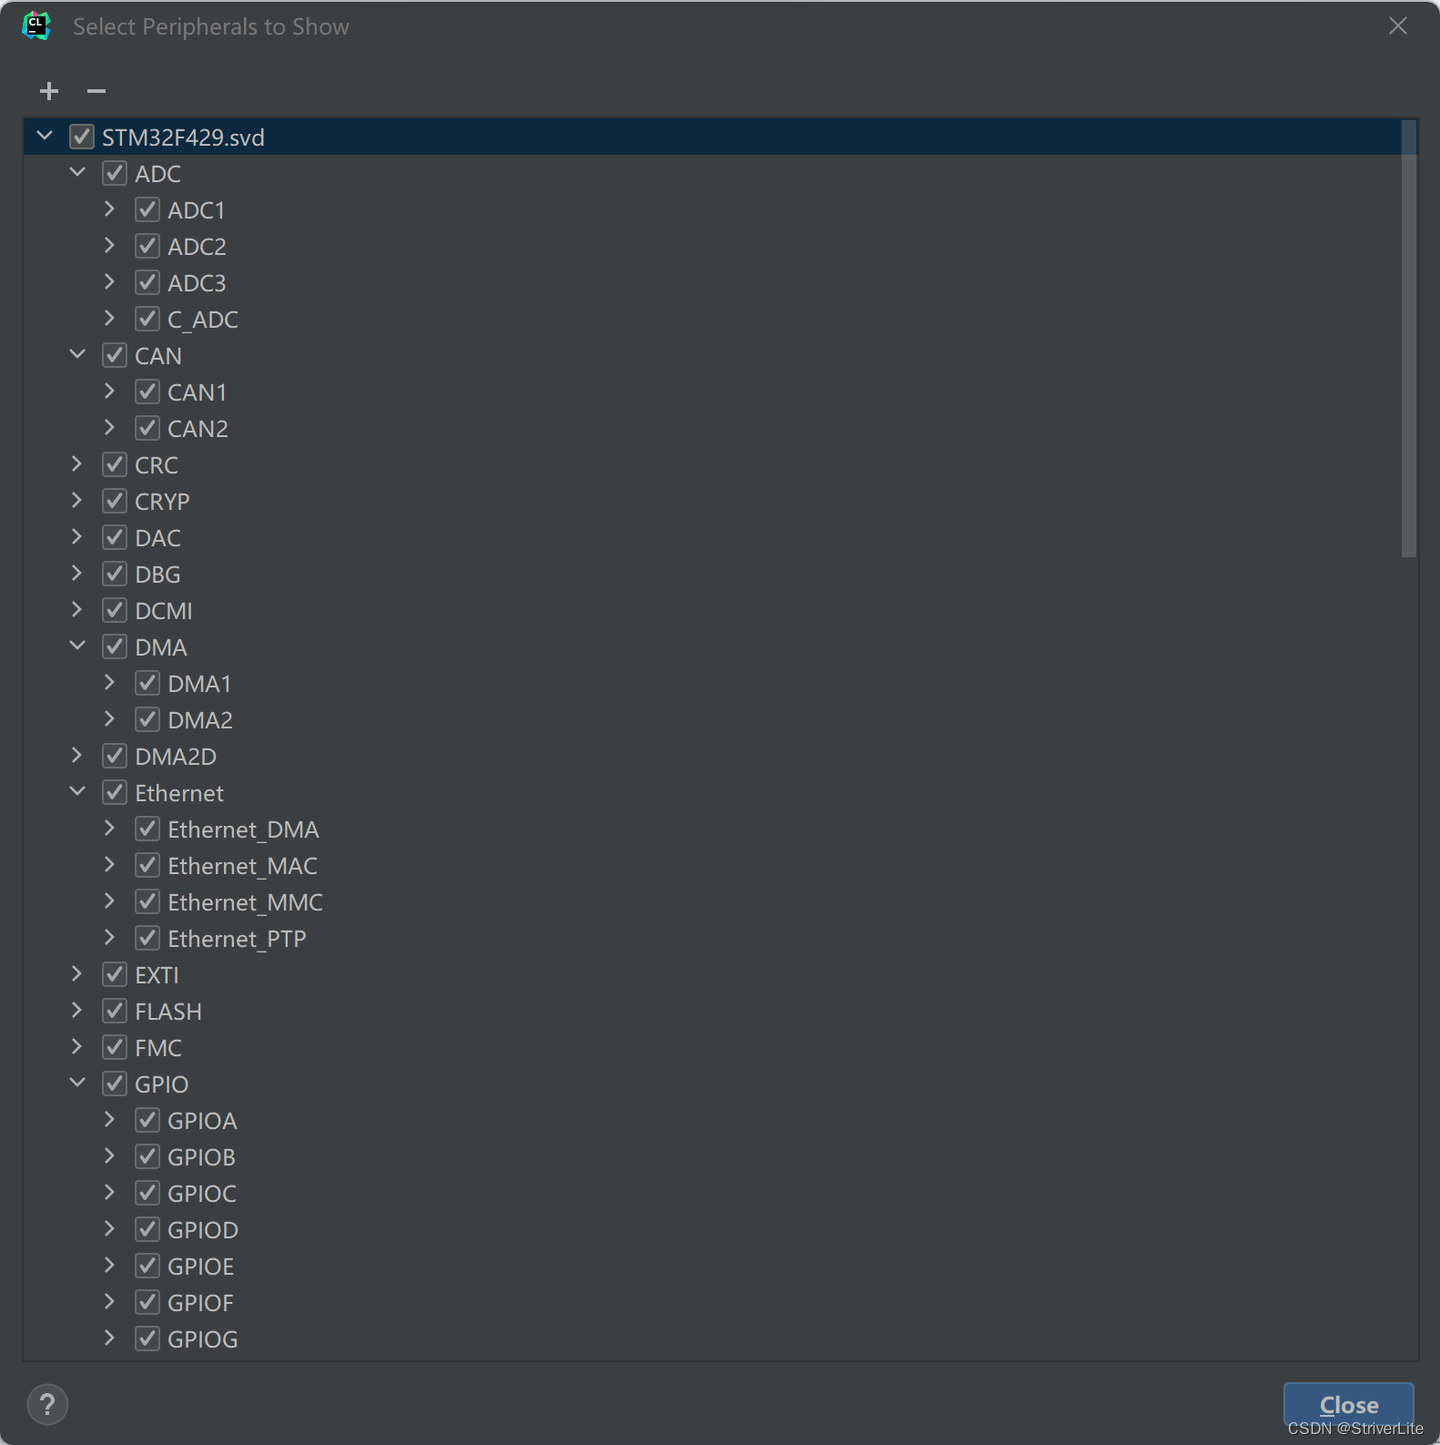The height and width of the screenshot is (1445, 1440).
Task: Select the GPIOC tree row
Action: tap(712, 1193)
